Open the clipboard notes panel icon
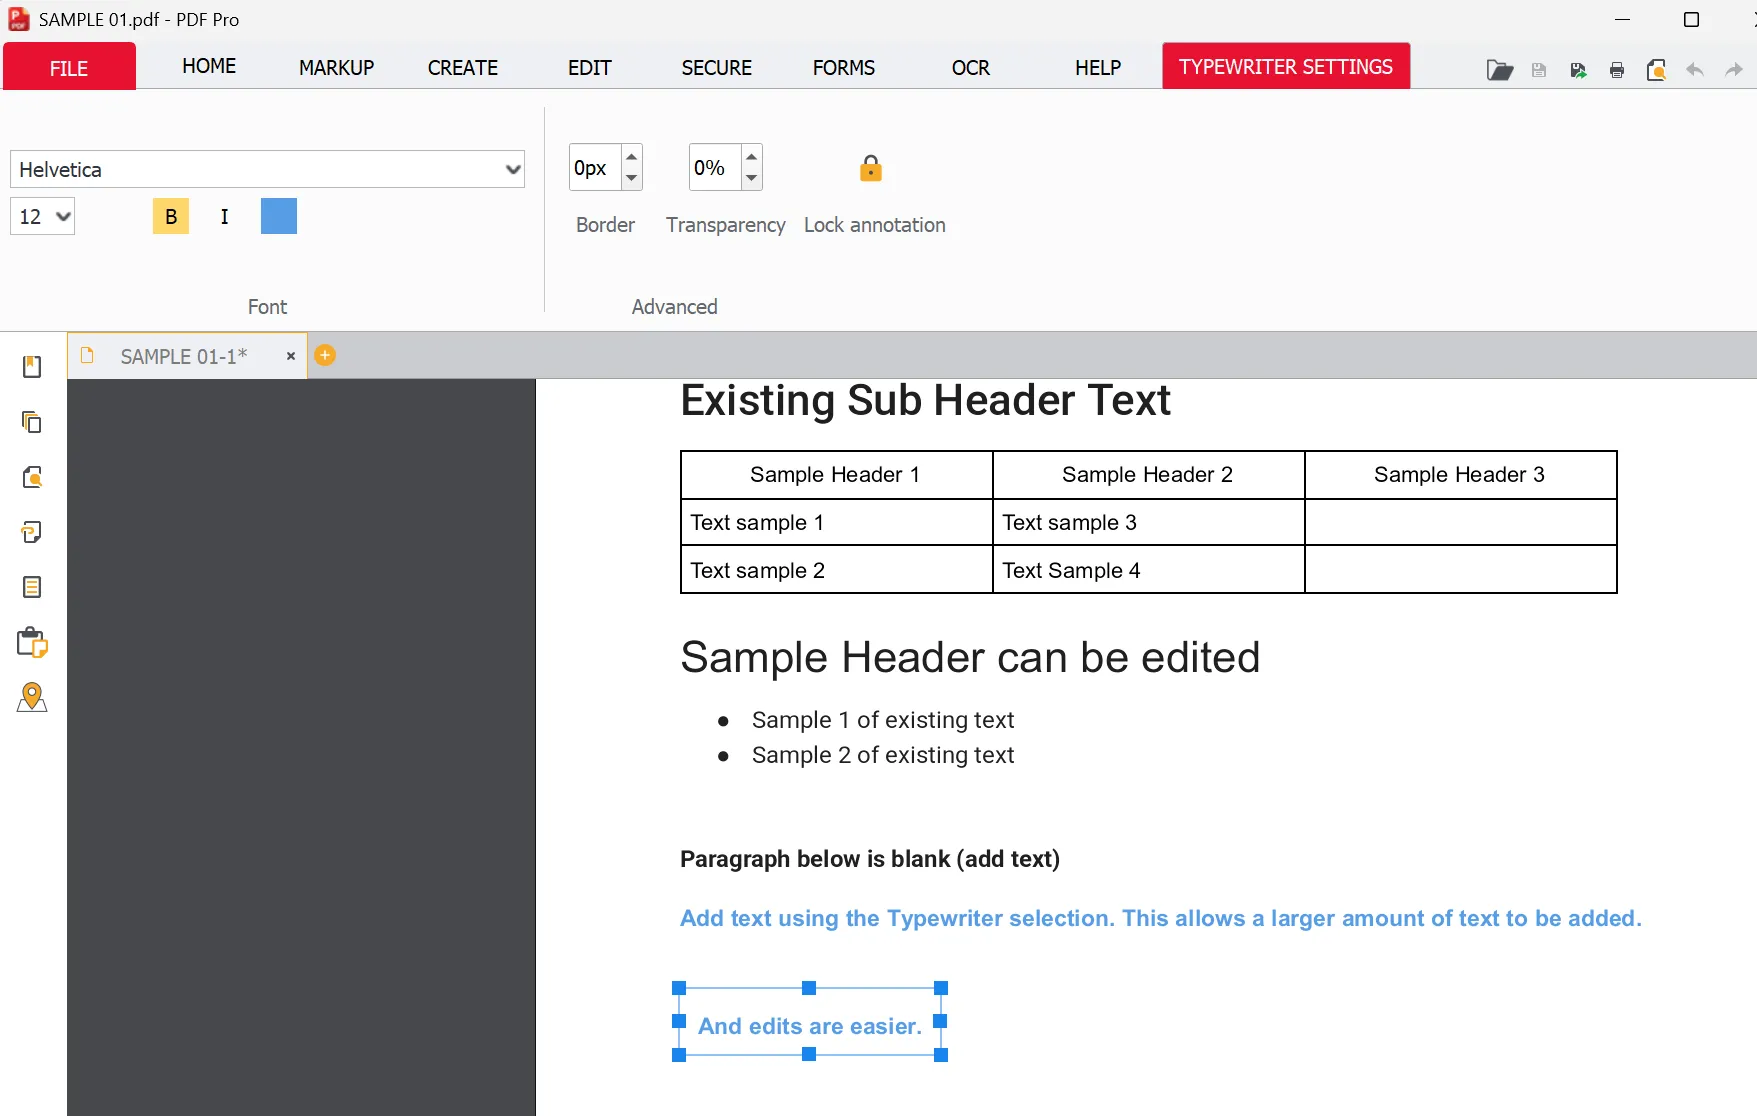This screenshot has height=1116, width=1757. tap(32, 642)
